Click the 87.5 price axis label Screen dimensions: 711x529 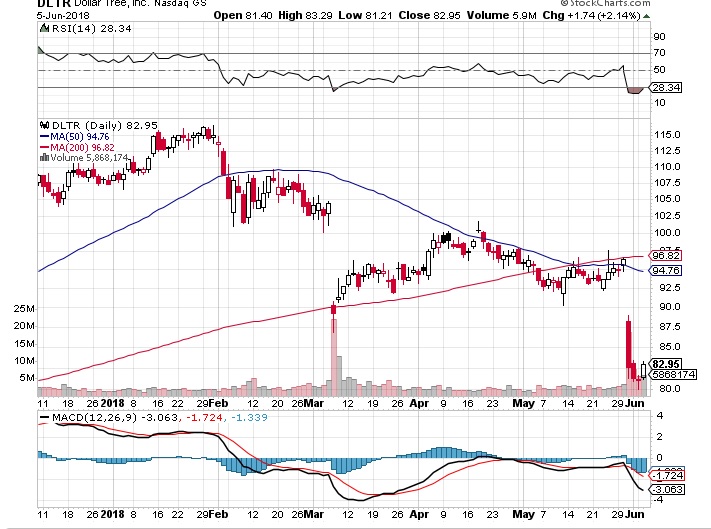pos(669,327)
